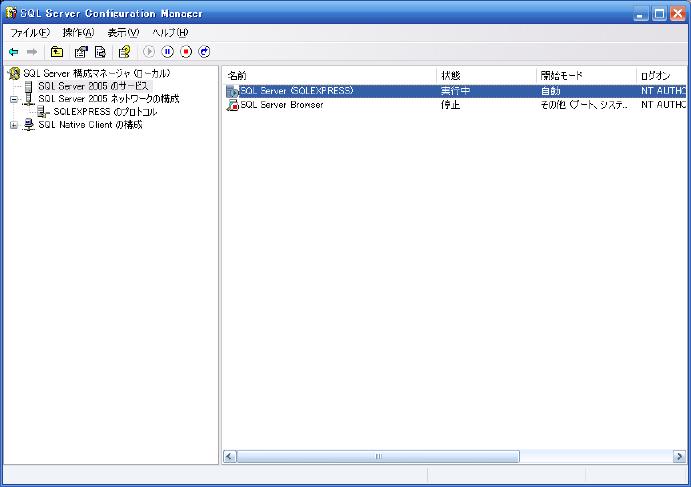Pause the service with the toolbar button
Screen dimensions: 691x487
167,52
